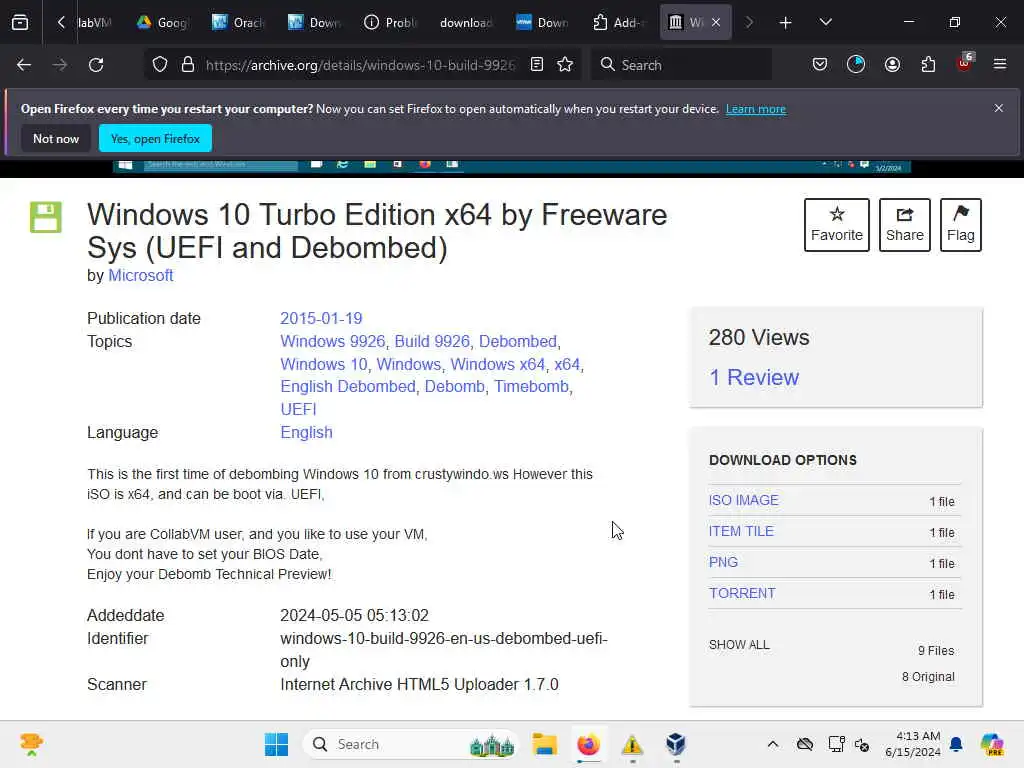Image resolution: width=1024 pixels, height=768 pixels.
Task: Open the warning triangle app in taskbar
Action: click(x=632, y=744)
